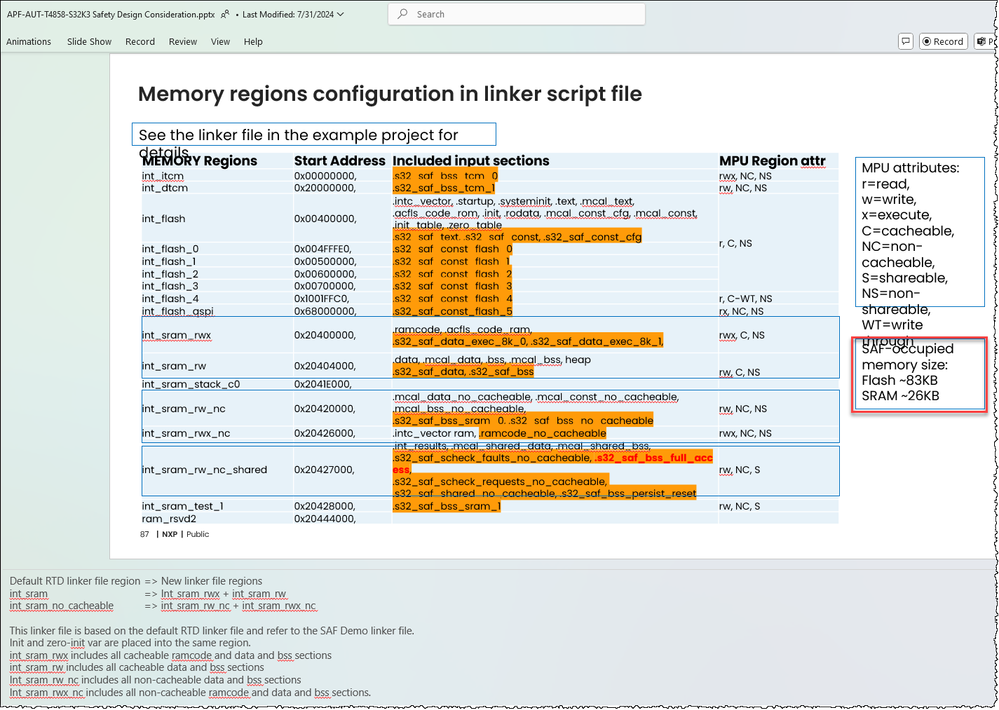Expand the Last Modified dropdown chevron
The height and width of the screenshot is (710, 999).
pos(340,14)
